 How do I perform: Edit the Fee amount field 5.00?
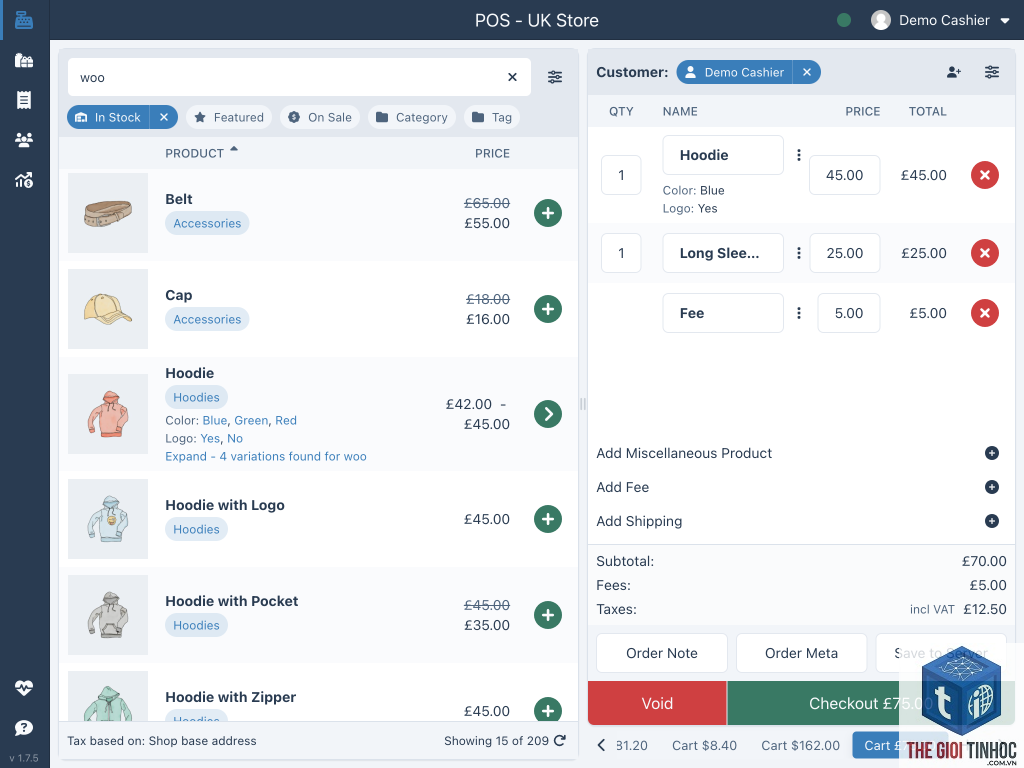pyautogui.click(x=849, y=313)
